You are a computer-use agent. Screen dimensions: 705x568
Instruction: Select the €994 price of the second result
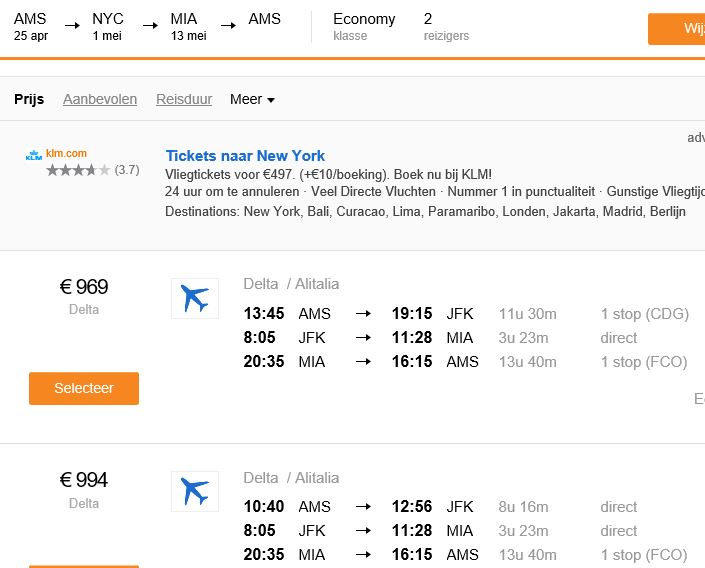(84, 480)
